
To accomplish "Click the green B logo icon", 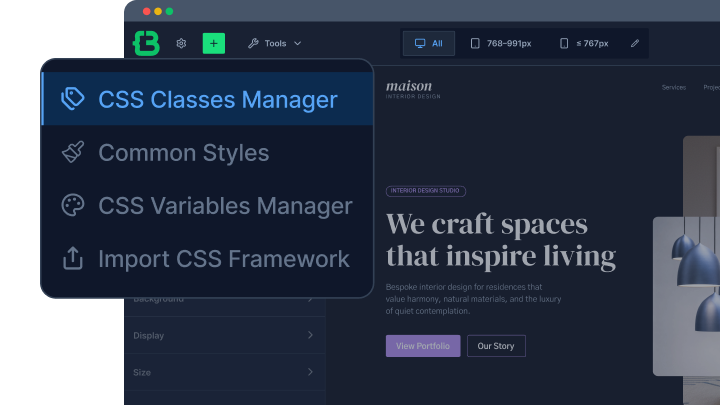I will click(146, 44).
